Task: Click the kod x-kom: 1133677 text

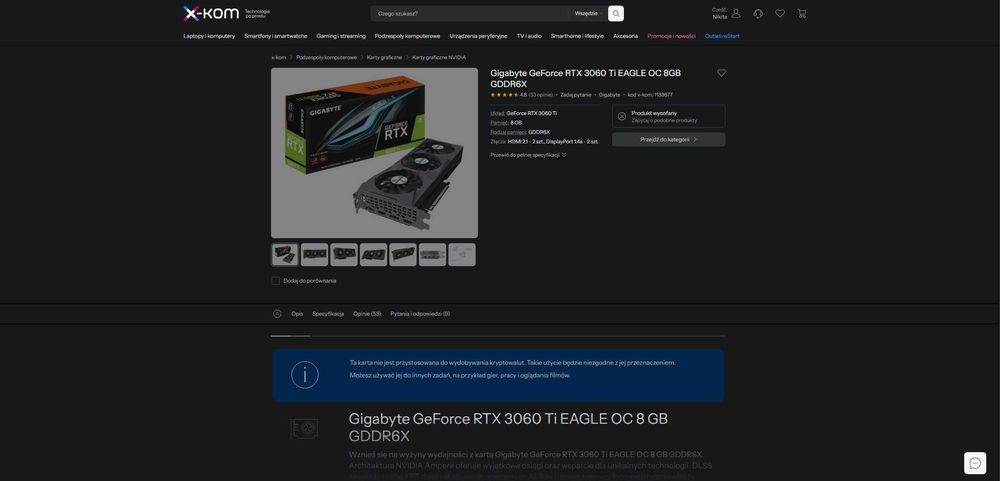Action: [x=650, y=94]
